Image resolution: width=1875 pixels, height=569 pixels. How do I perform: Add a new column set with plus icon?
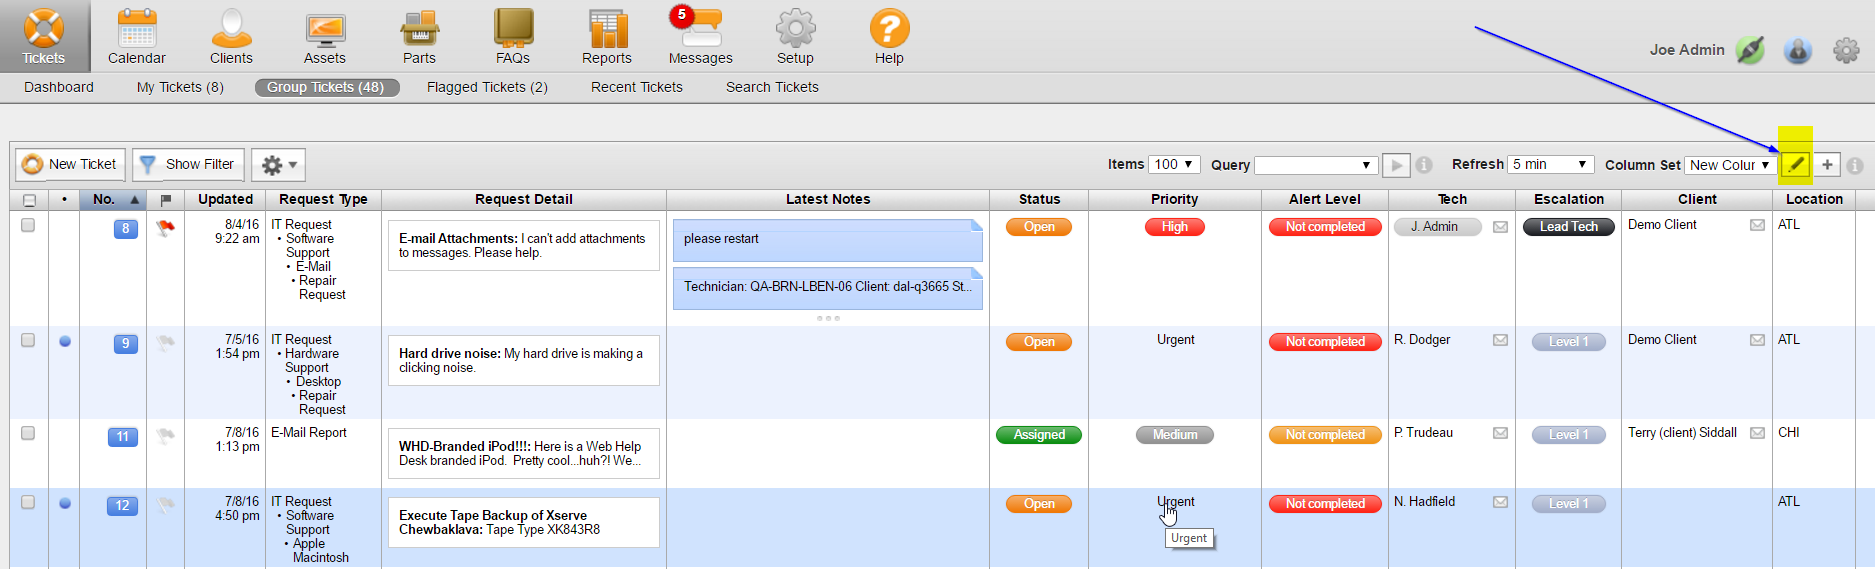(1827, 165)
